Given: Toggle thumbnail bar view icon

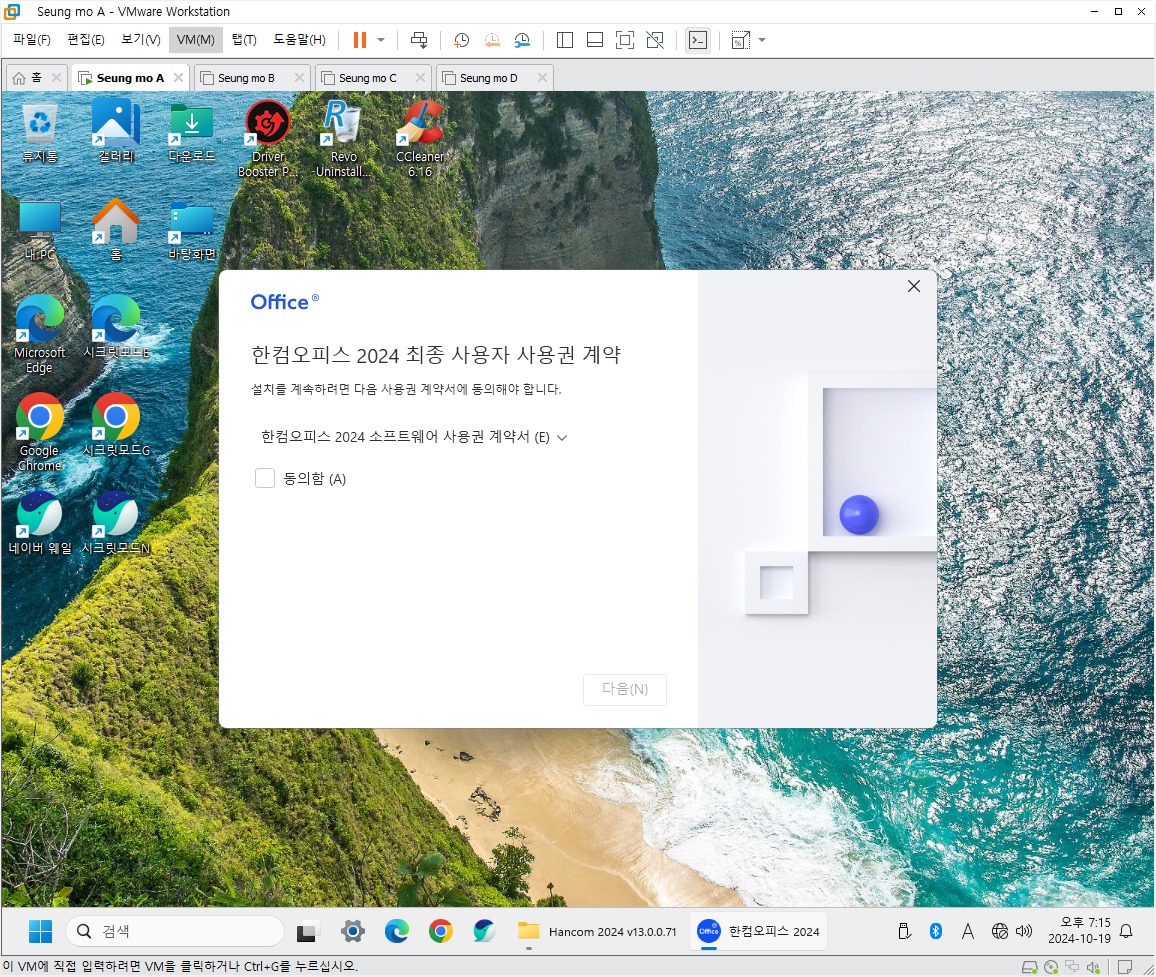Looking at the screenshot, I should coord(595,40).
